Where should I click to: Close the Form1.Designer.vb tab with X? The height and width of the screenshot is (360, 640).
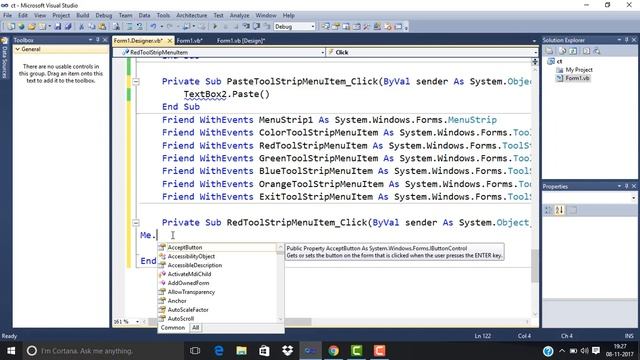[x=170, y=40]
